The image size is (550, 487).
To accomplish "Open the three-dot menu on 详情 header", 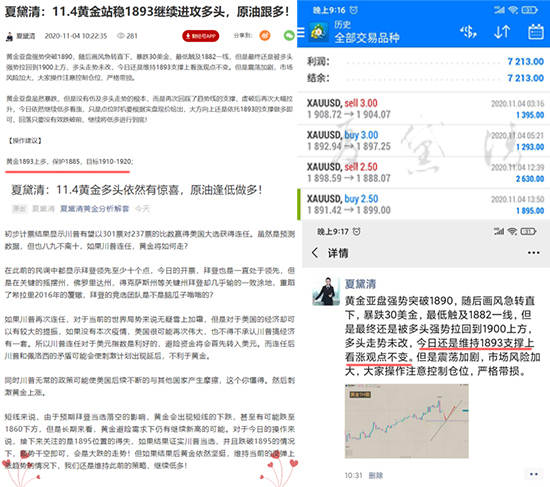I will (x=534, y=252).
